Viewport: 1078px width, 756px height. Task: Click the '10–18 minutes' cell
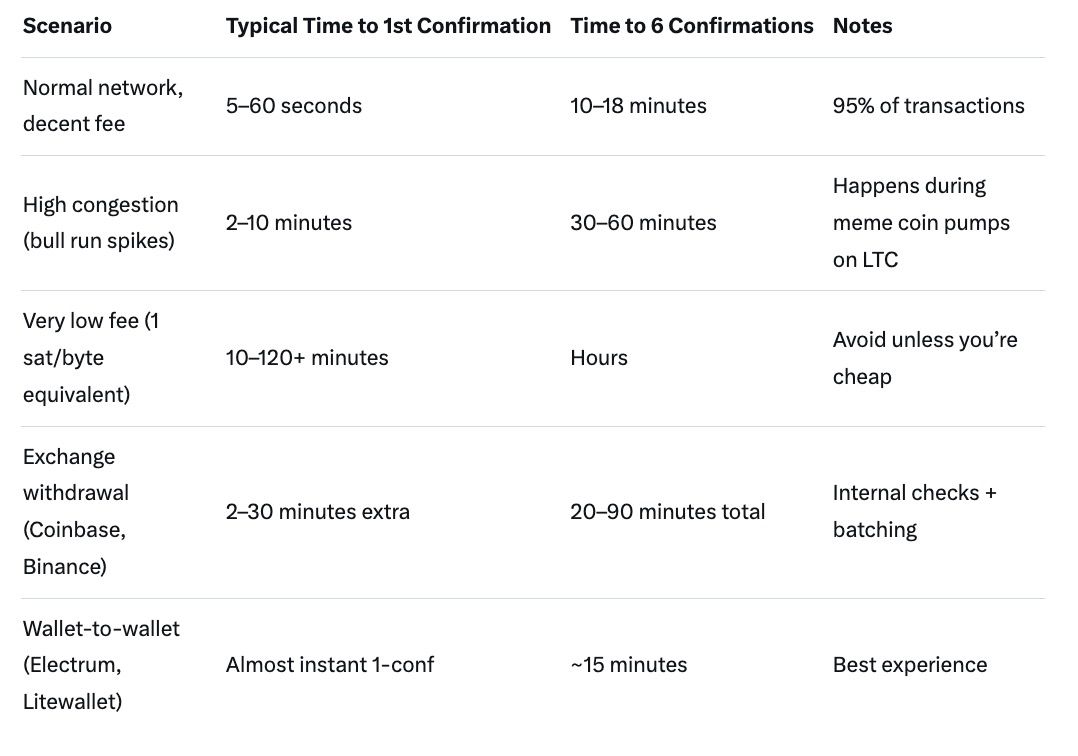point(638,106)
